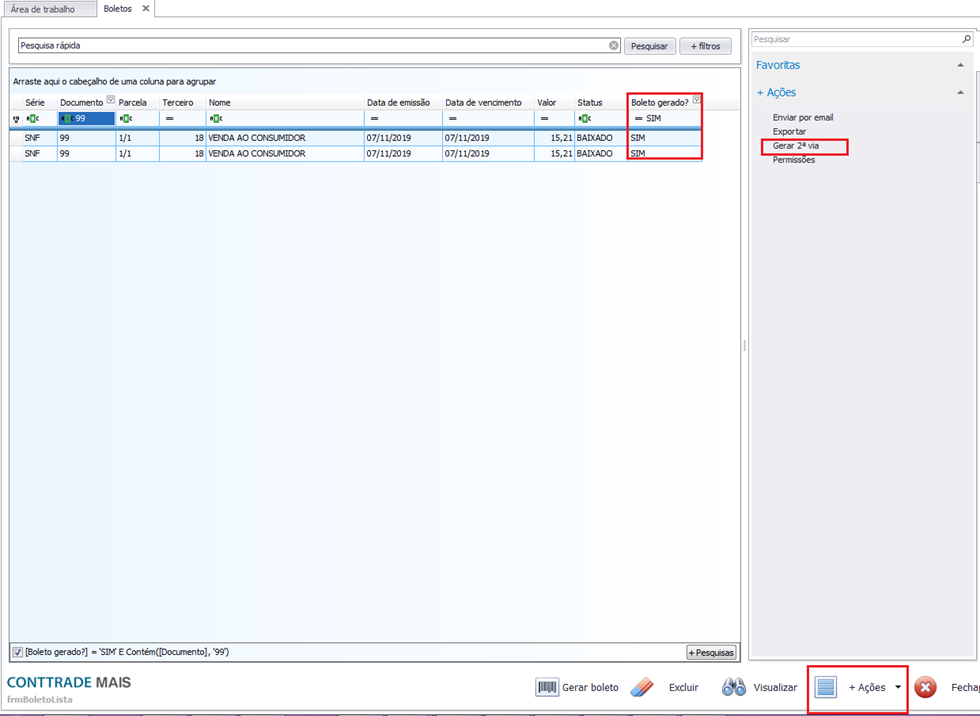Screen dimensions: 980x716
Task: Click the barcode Gerar boleto icon
Action: pos(547,687)
